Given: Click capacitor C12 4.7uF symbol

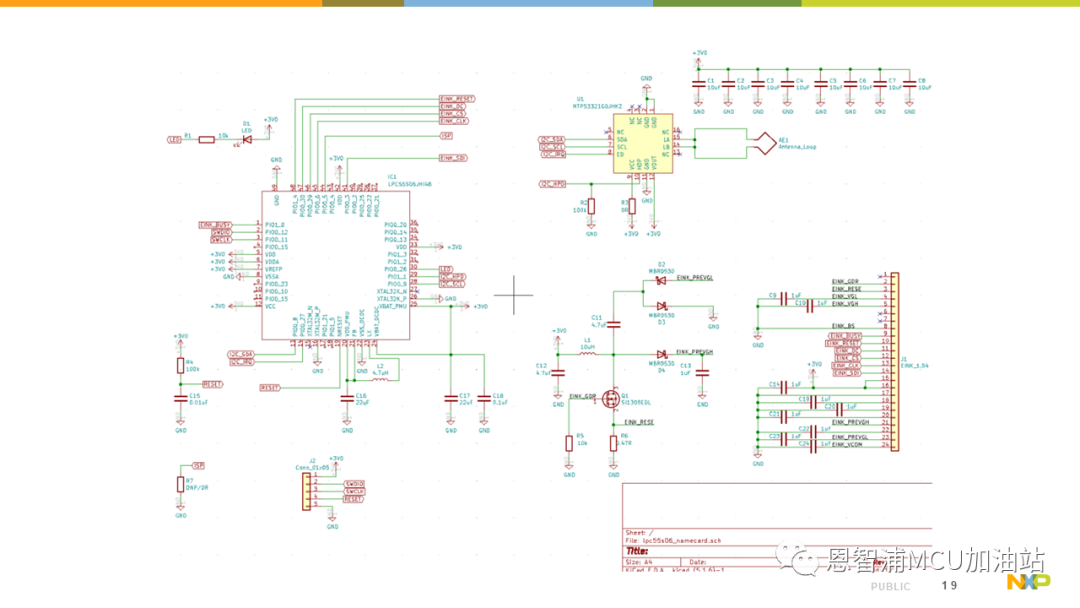Looking at the screenshot, I should click(558, 373).
